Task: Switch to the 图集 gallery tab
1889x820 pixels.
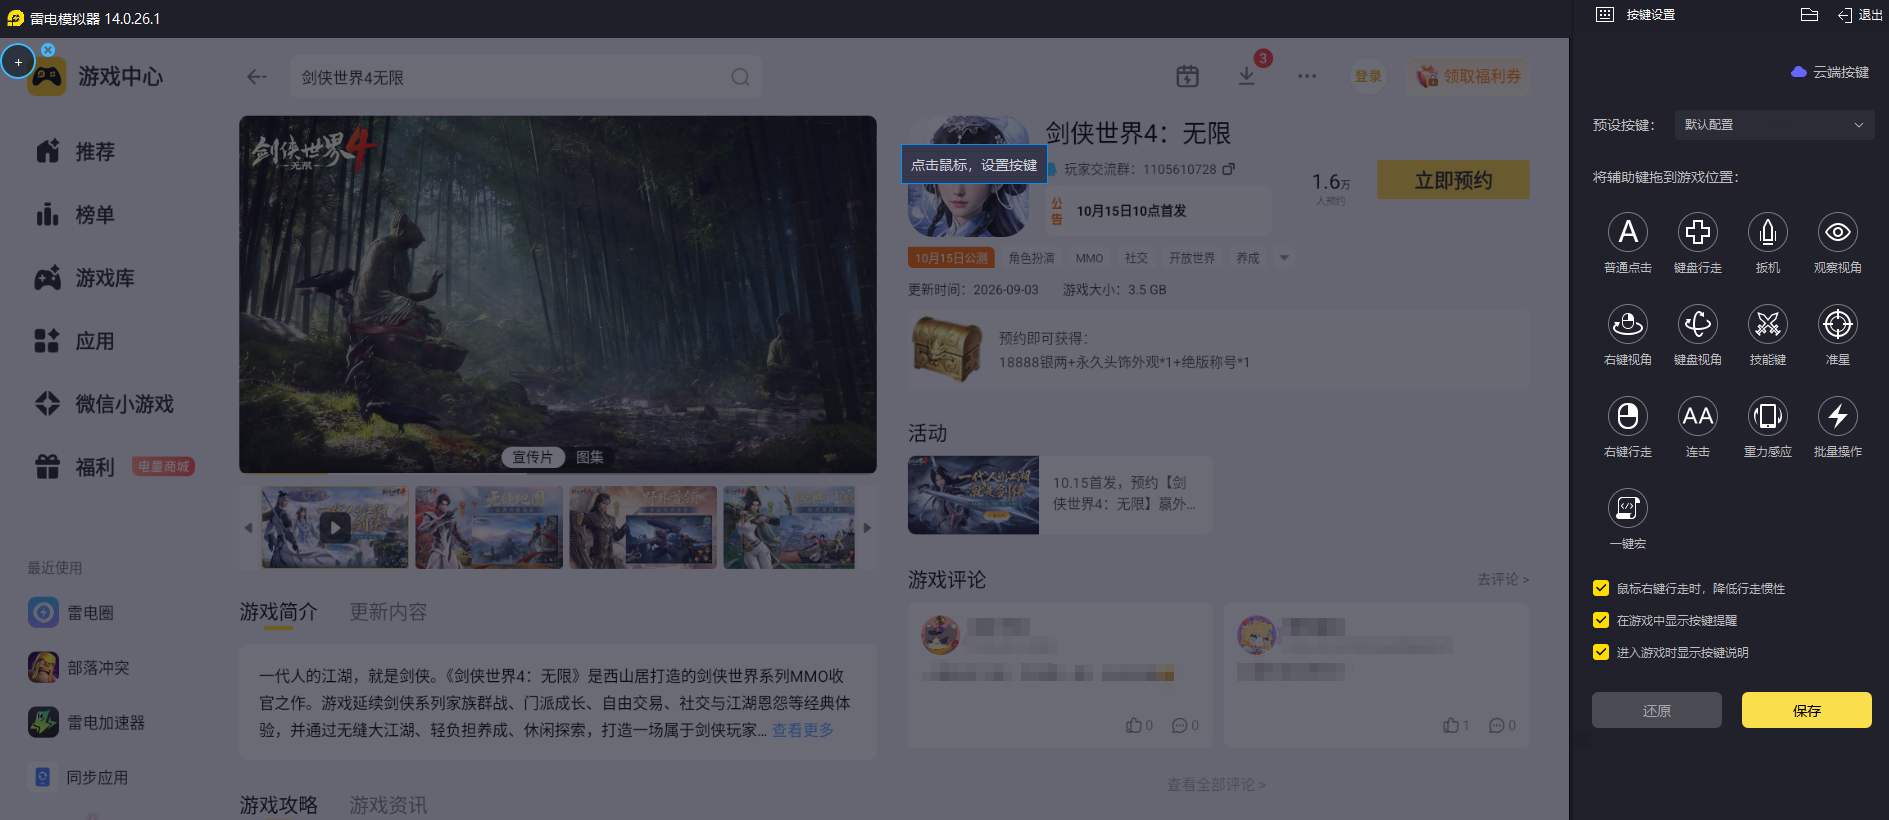Action: 590,457
